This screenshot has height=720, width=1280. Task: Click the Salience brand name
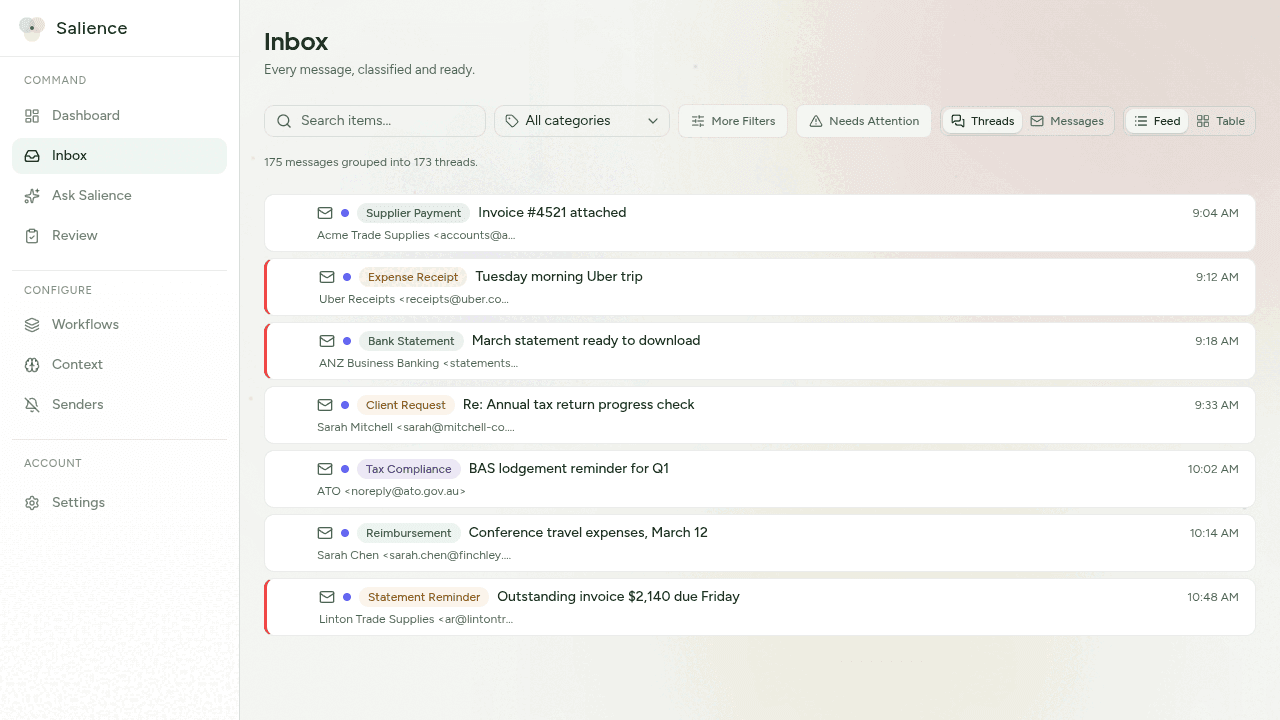pyautogui.click(x=92, y=29)
